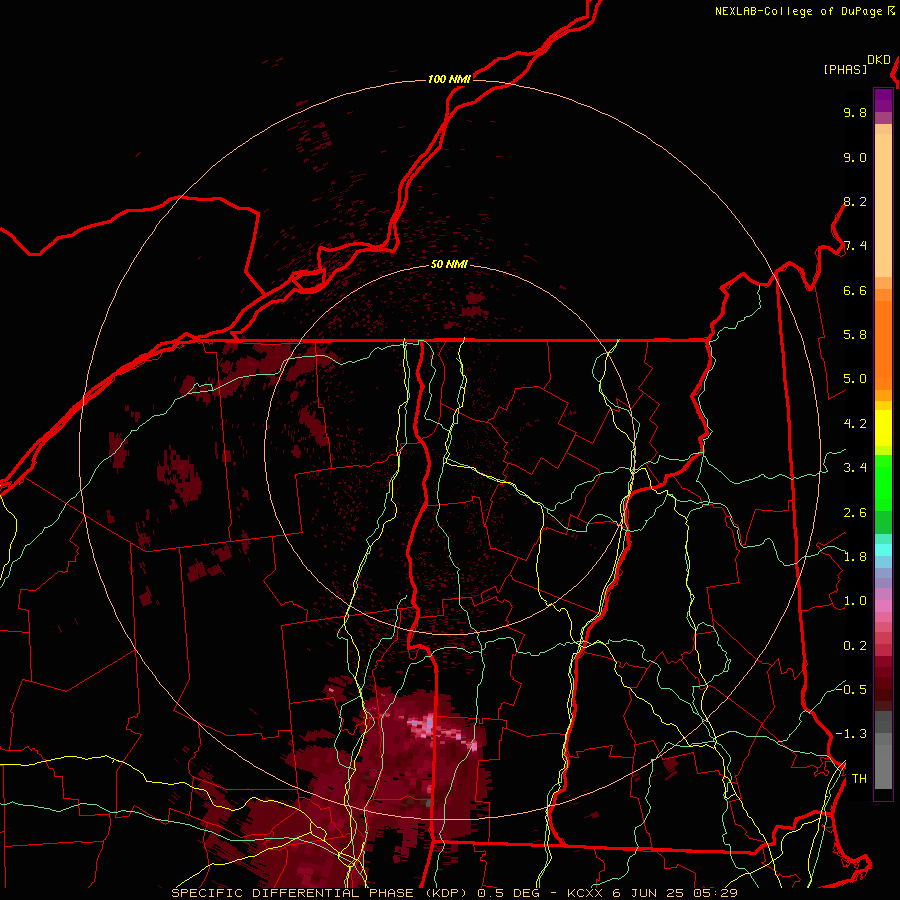Click the 3.4 value on the color scale

tap(855, 468)
